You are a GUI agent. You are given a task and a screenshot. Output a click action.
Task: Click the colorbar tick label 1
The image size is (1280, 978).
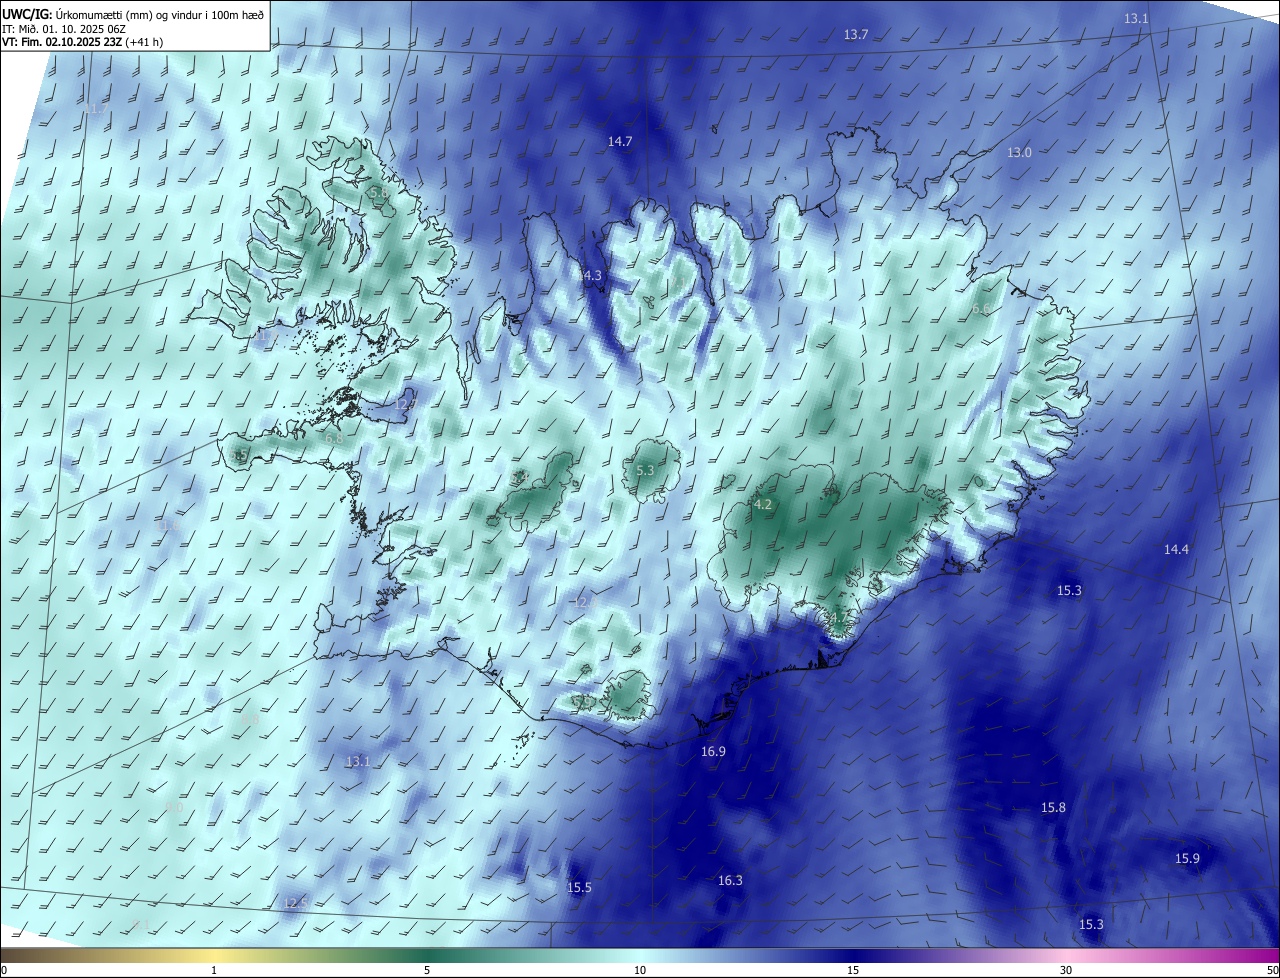tap(214, 971)
